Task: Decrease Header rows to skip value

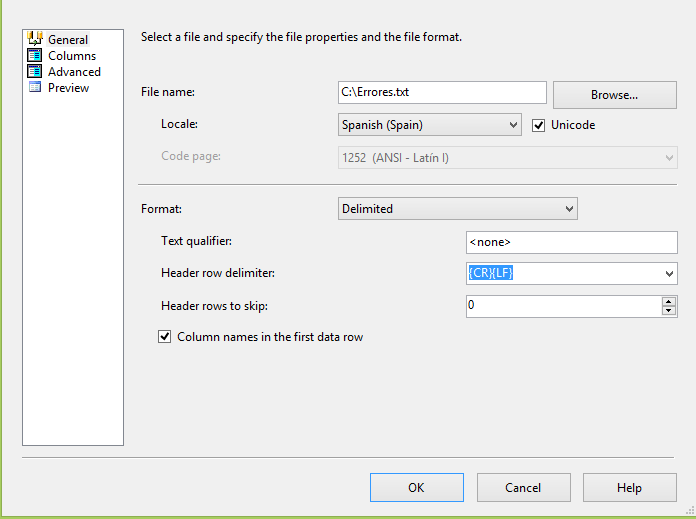Action: [x=669, y=311]
